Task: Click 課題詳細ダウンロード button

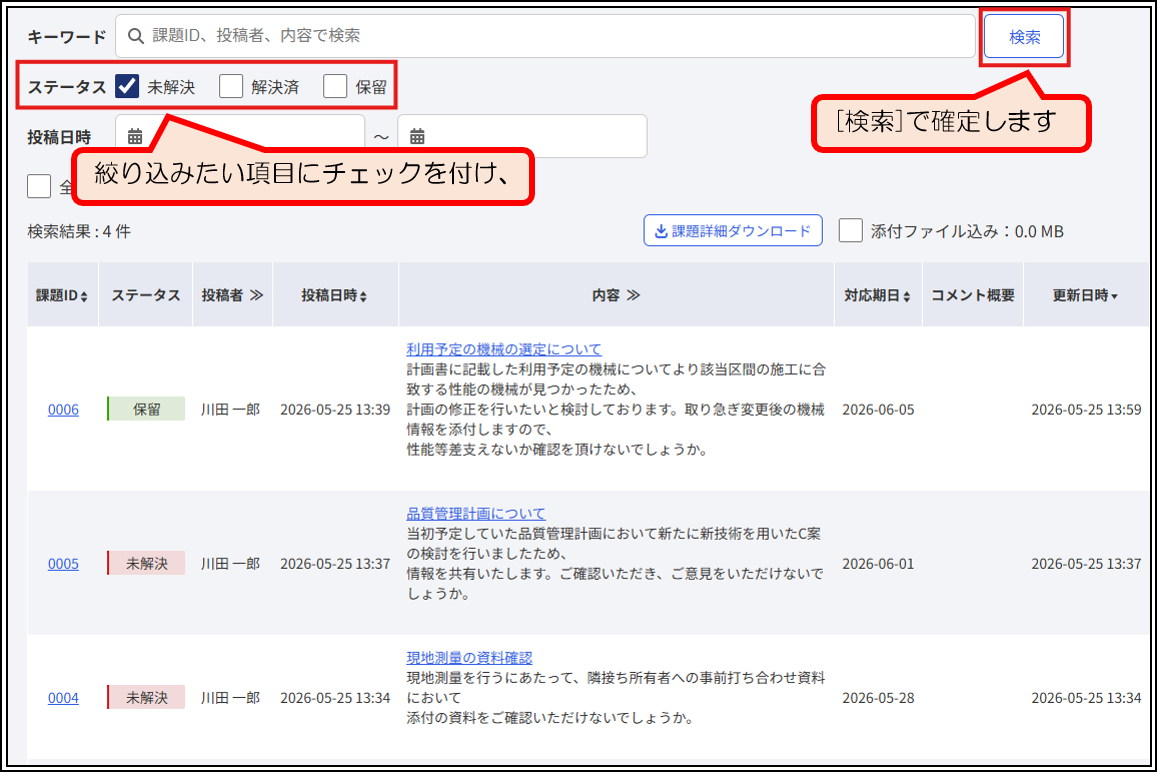Action: (x=733, y=230)
